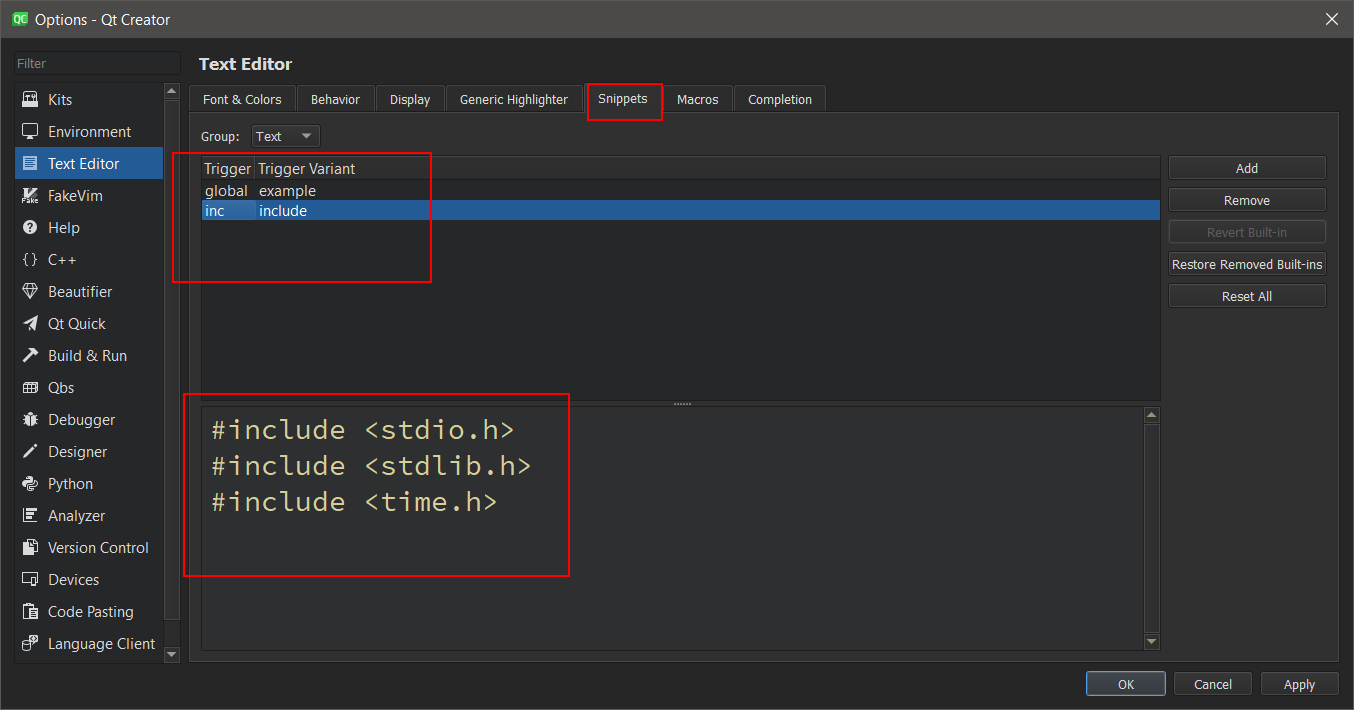Open the Group combo box showing Text
This screenshot has height=710, width=1354.
point(285,137)
